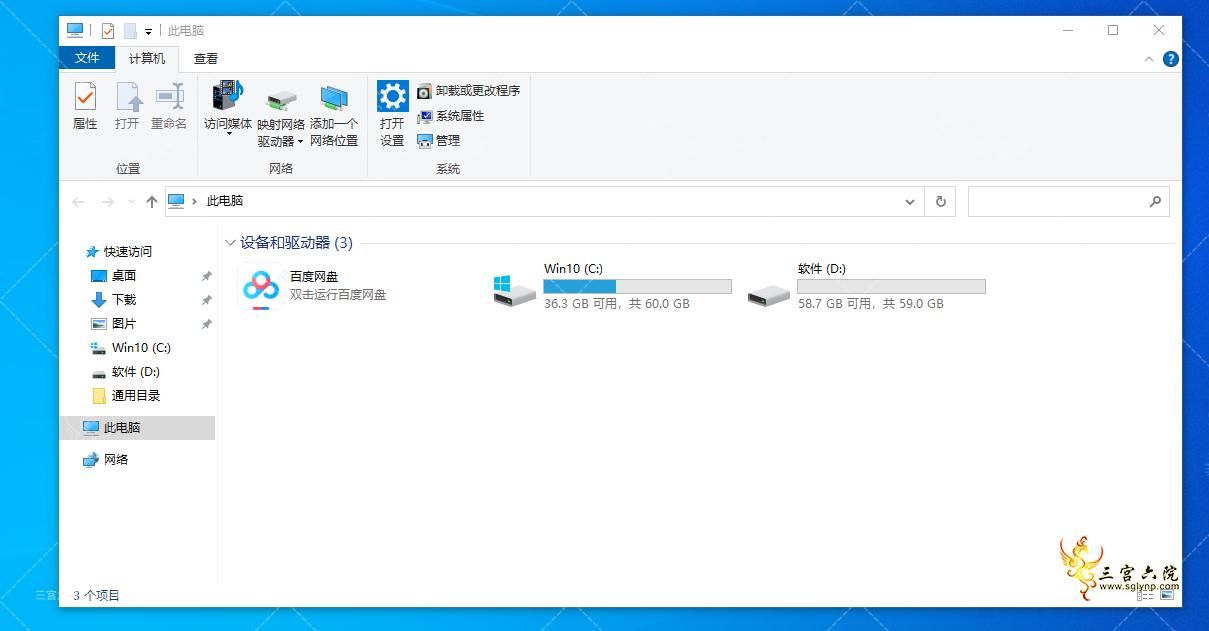Click the search magnifier icon
The width and height of the screenshot is (1209, 631).
1155,201
